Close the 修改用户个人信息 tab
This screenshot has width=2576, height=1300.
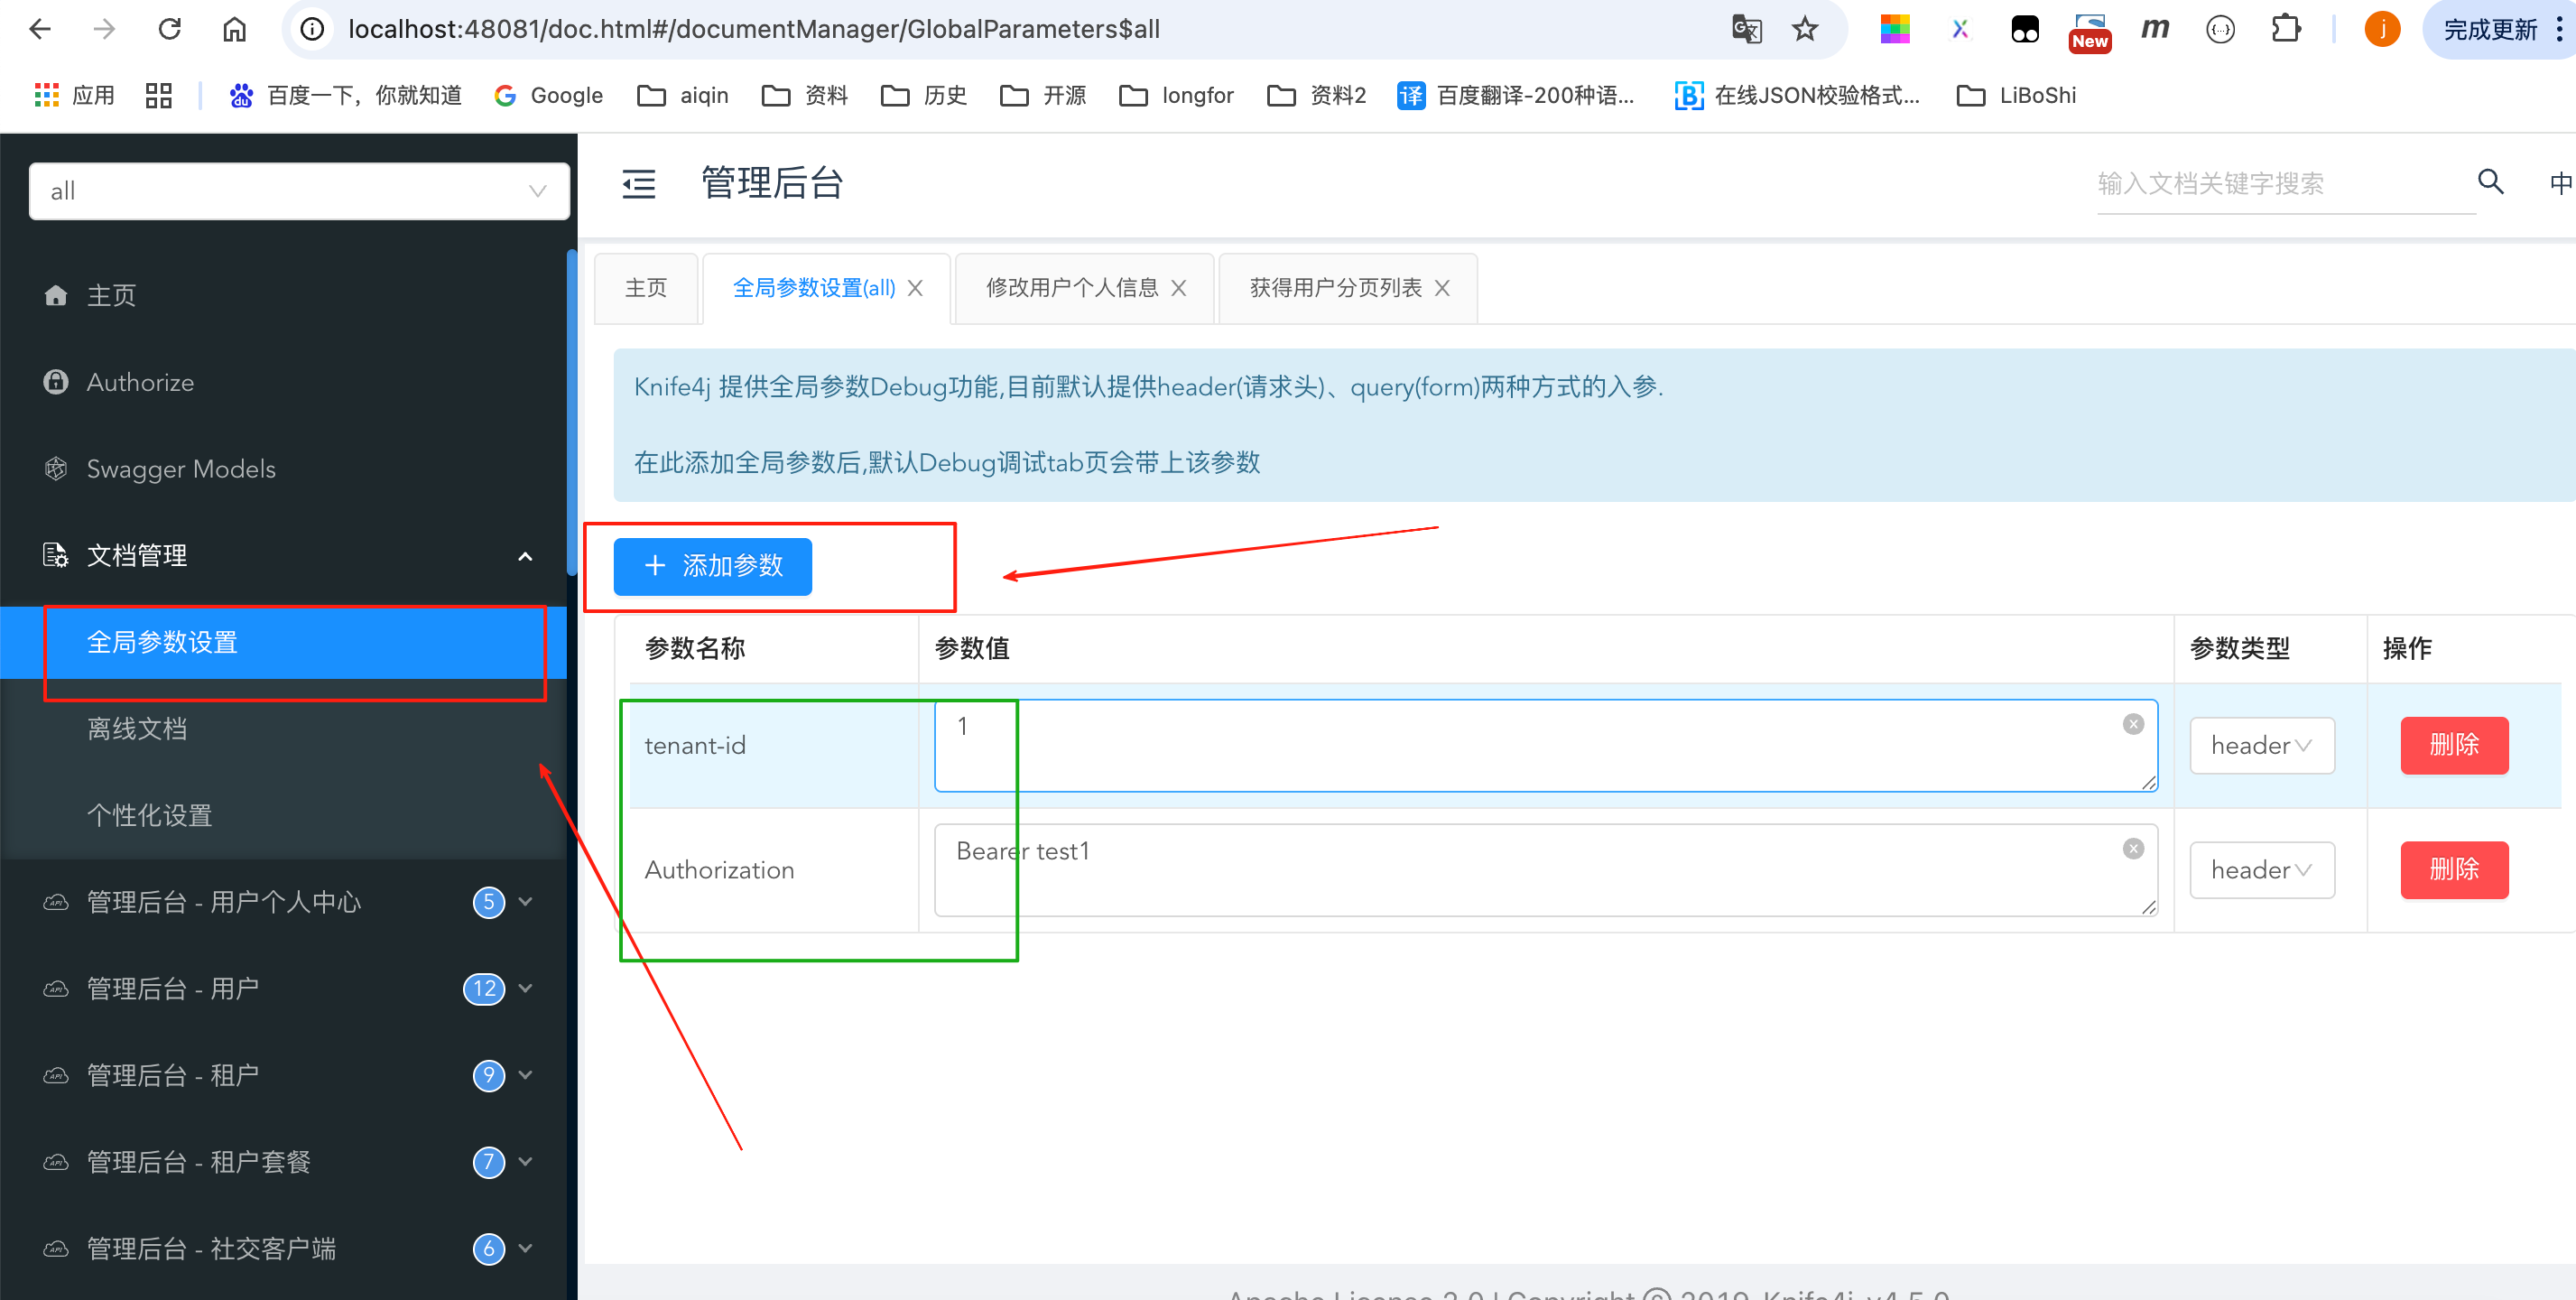(x=1179, y=289)
